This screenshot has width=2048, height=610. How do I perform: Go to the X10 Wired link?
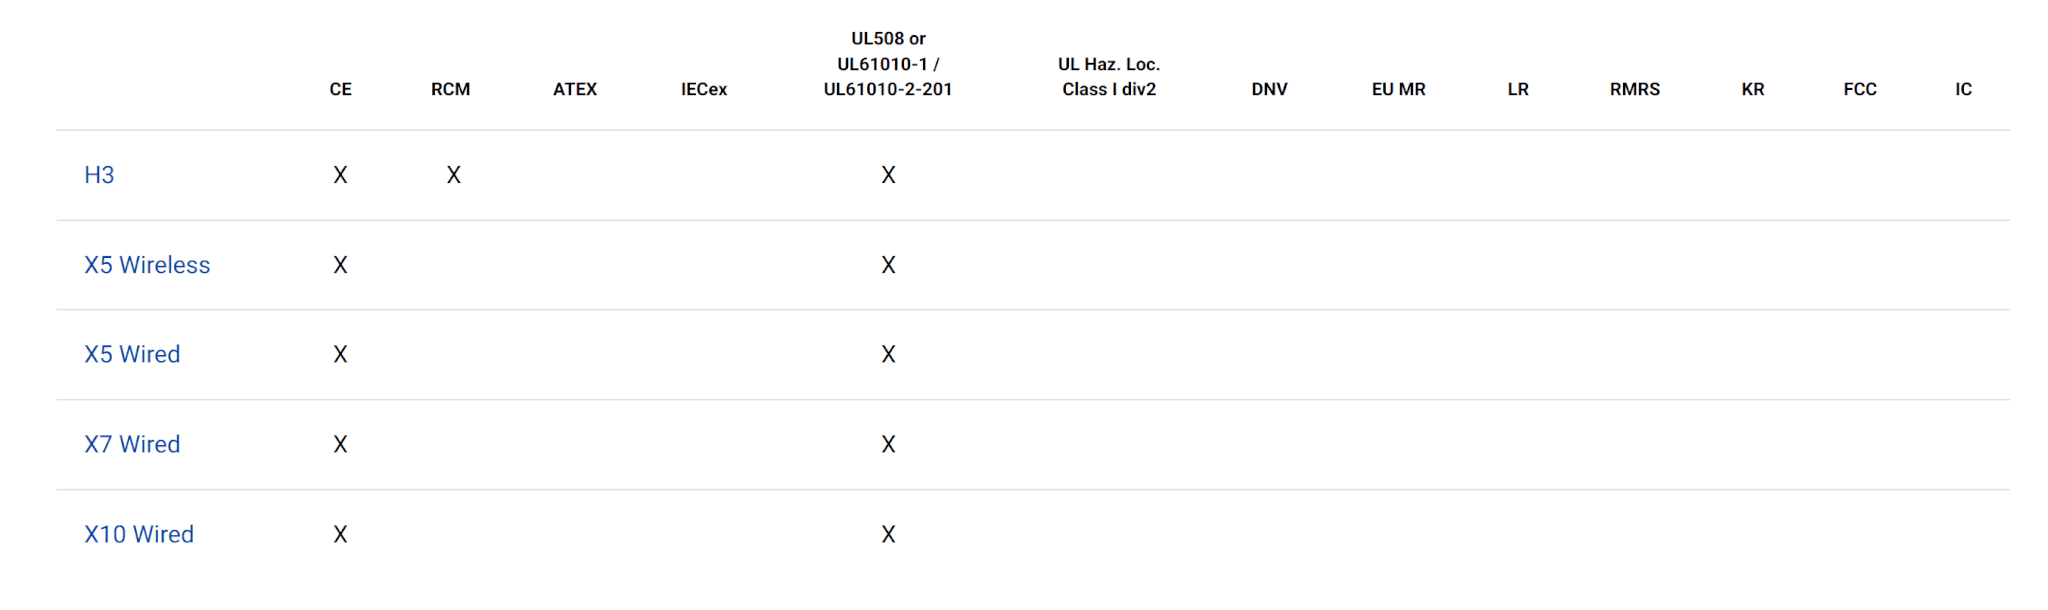(139, 534)
